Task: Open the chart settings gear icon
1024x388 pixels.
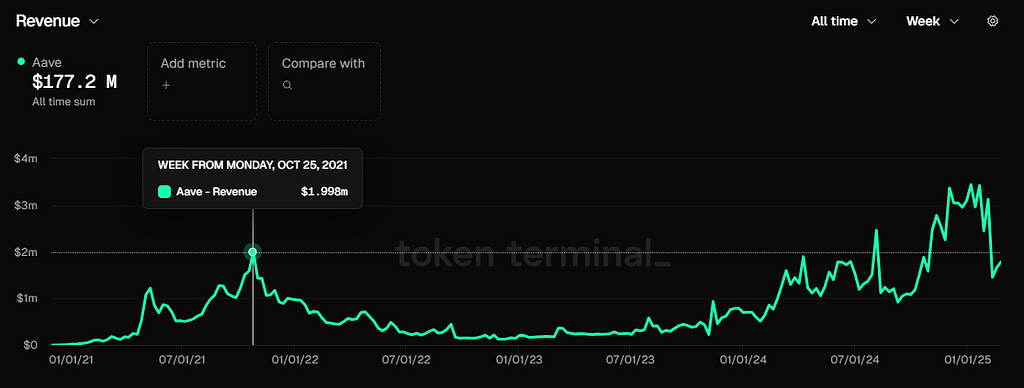Action: 992,21
